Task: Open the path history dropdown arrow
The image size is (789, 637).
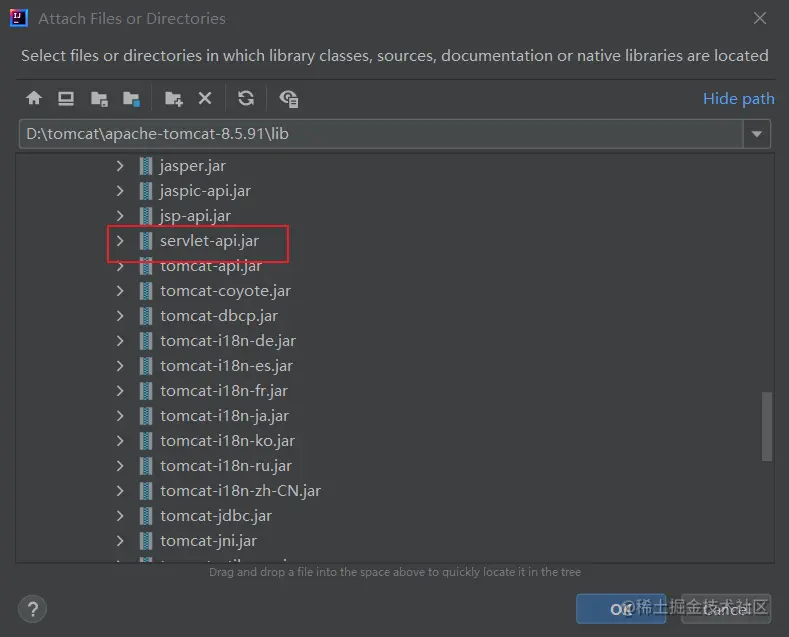Action: click(756, 134)
